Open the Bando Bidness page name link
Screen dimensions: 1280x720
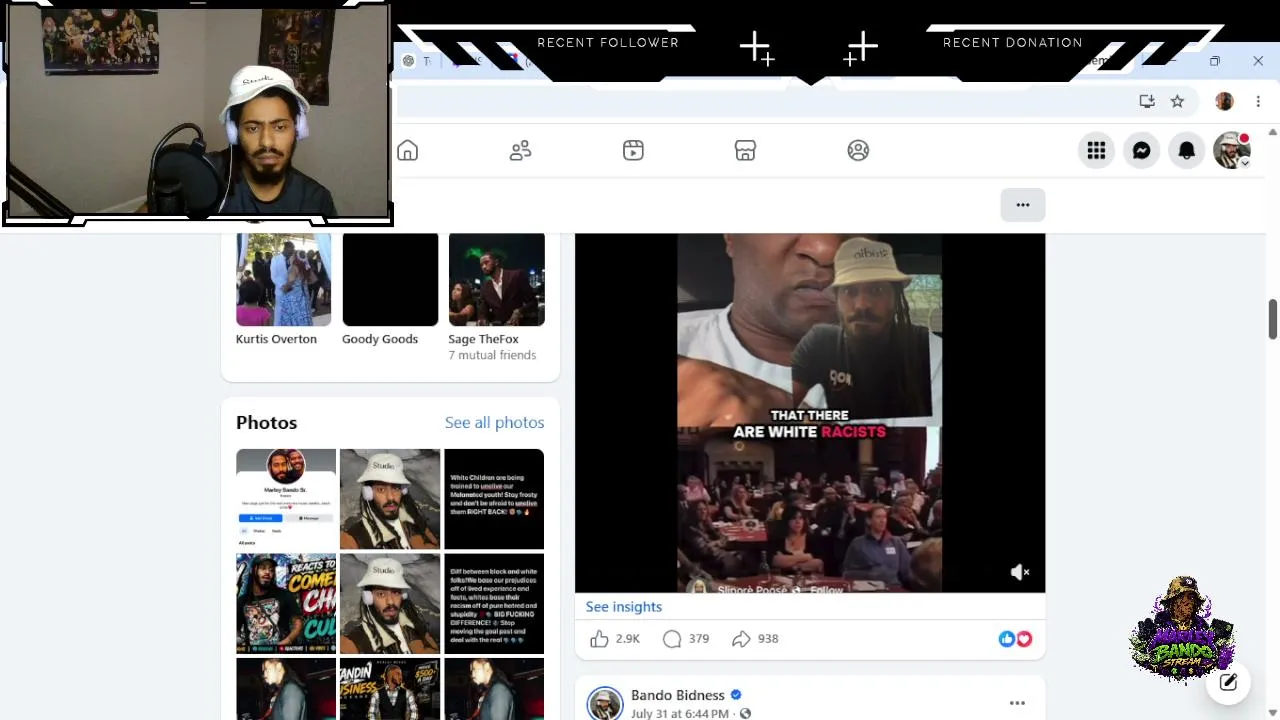tap(677, 695)
